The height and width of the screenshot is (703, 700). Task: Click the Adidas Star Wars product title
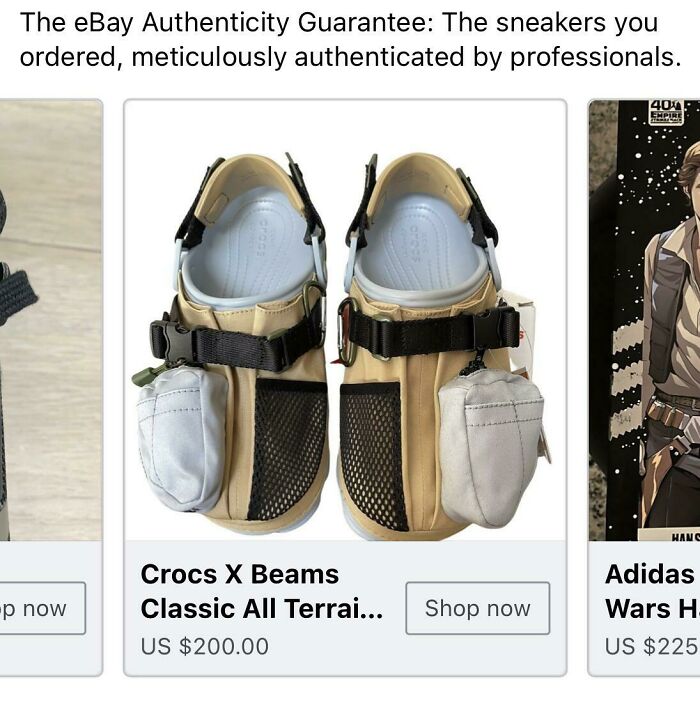coord(652,591)
